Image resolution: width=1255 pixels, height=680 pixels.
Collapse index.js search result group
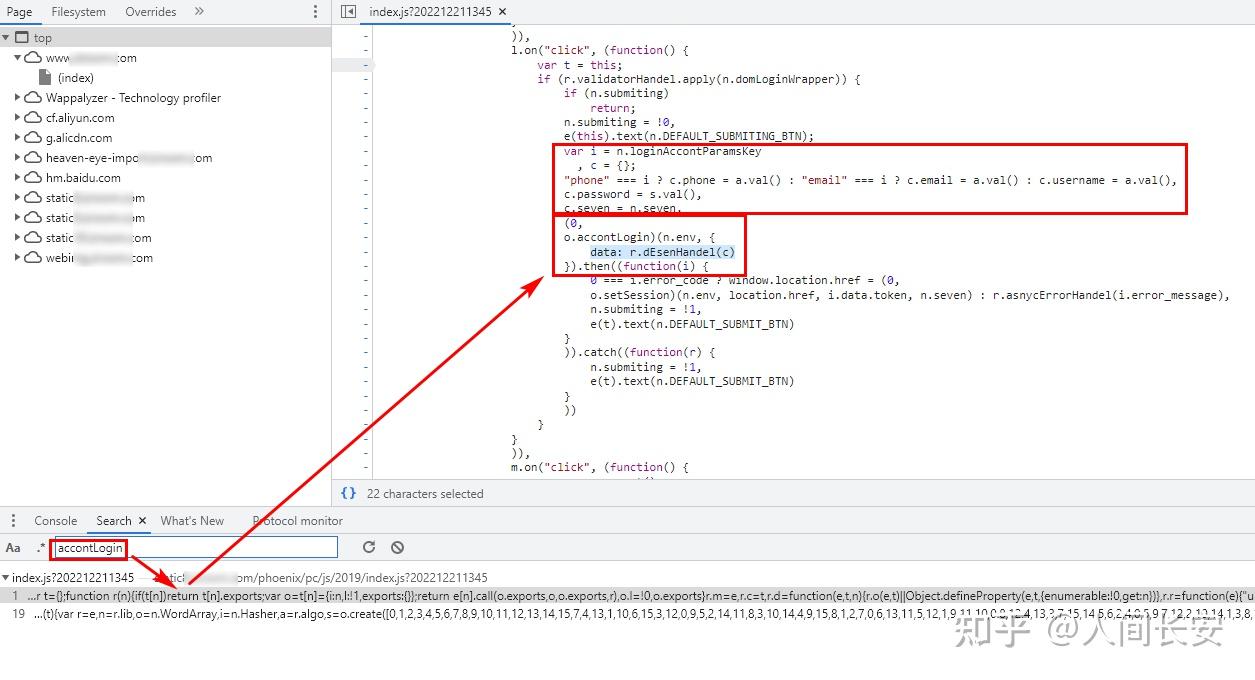[x=6, y=578]
